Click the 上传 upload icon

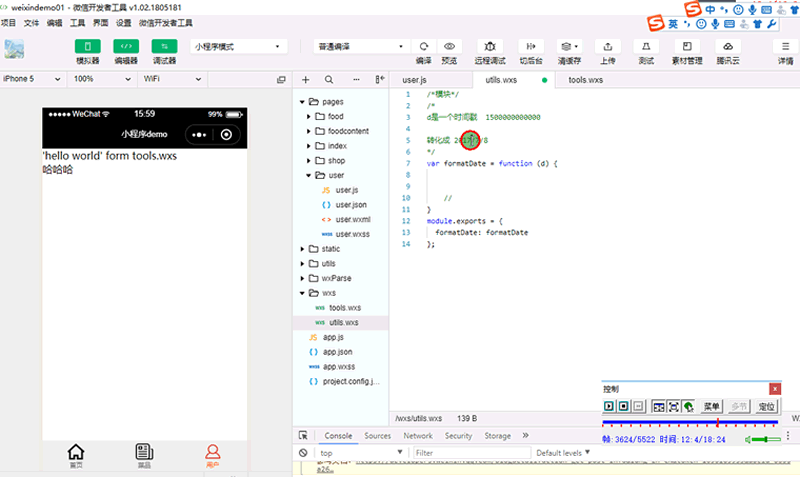pyautogui.click(x=608, y=46)
